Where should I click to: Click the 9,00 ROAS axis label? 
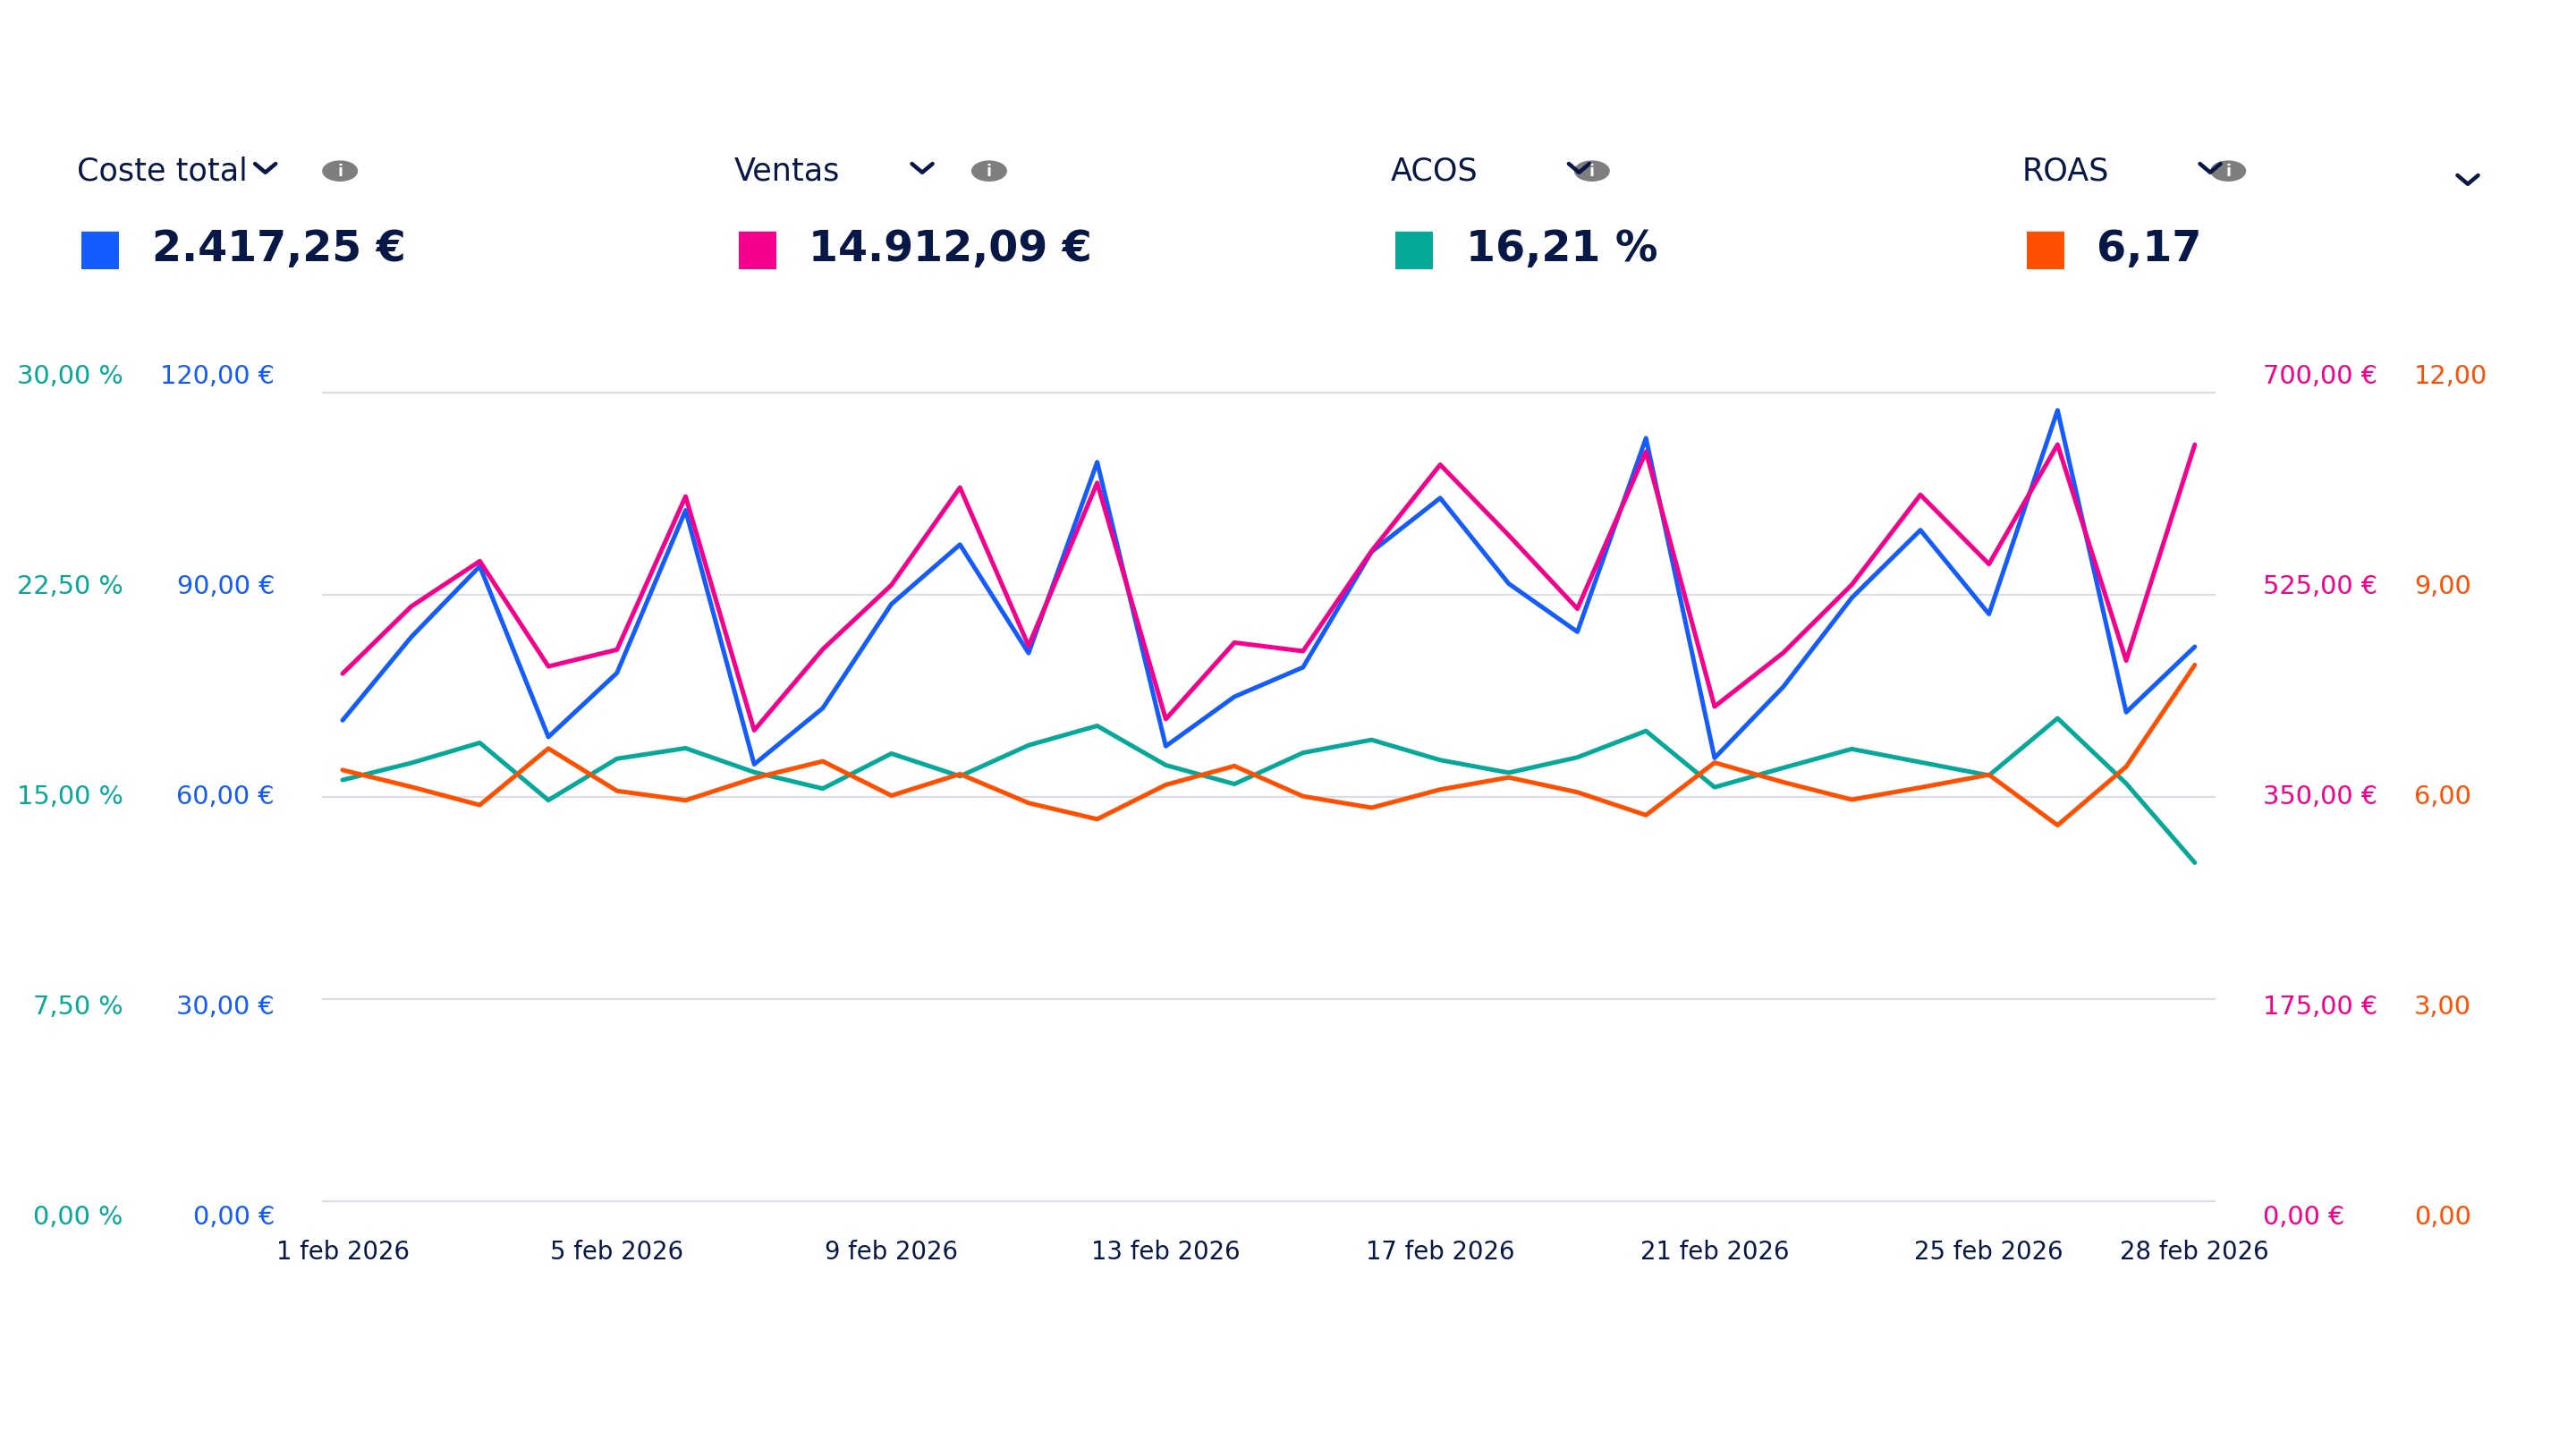coord(2442,585)
